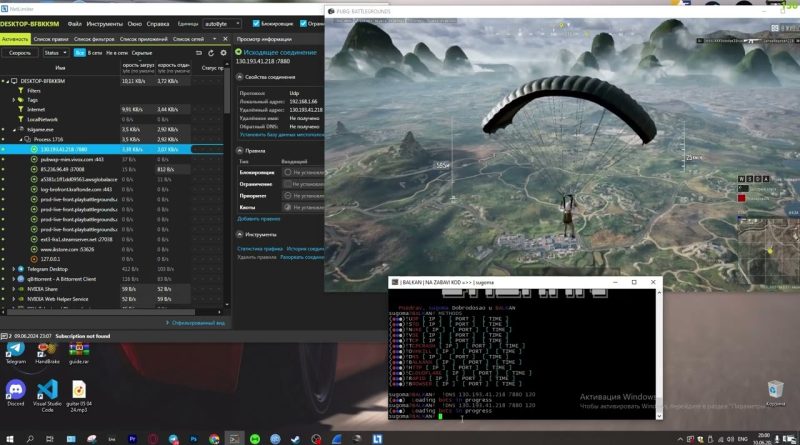Click the Скорость button
This screenshot has width=800, height=445.
(x=20, y=53)
